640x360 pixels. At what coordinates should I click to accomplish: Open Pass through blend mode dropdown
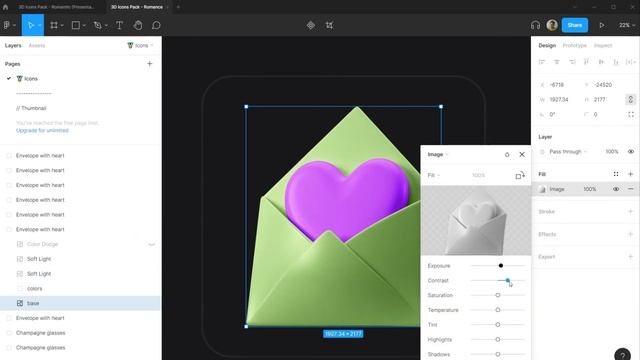point(568,152)
